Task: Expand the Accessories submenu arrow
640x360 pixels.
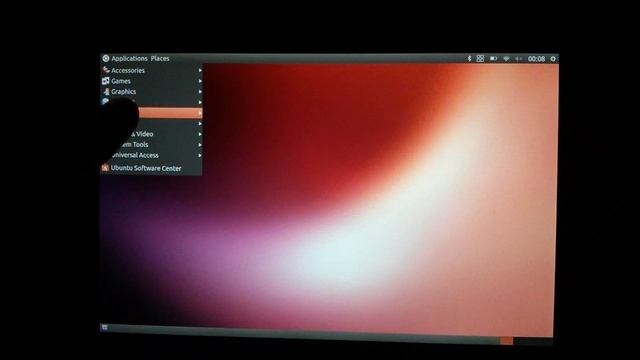Action: (200, 70)
